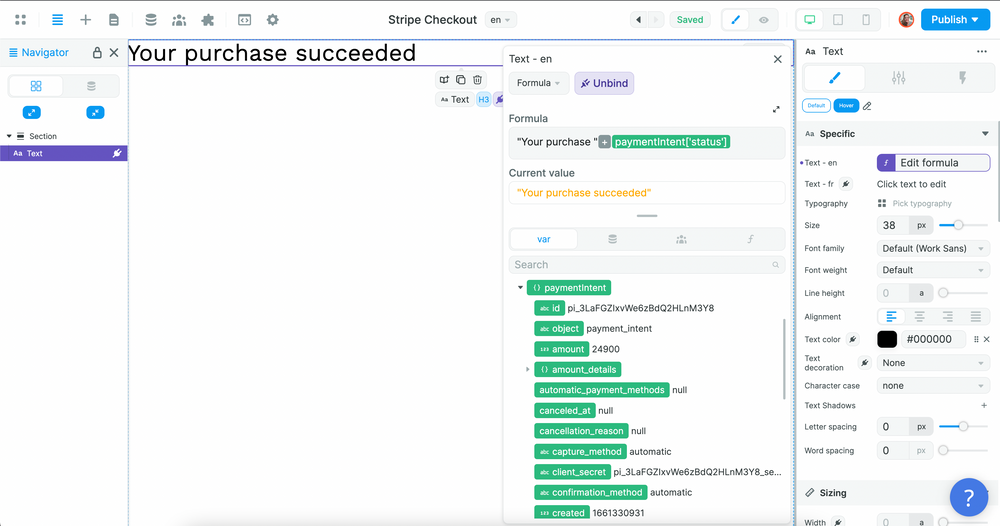The image size is (1000, 526).
Task: Enable the Hover state
Action: coord(846,106)
